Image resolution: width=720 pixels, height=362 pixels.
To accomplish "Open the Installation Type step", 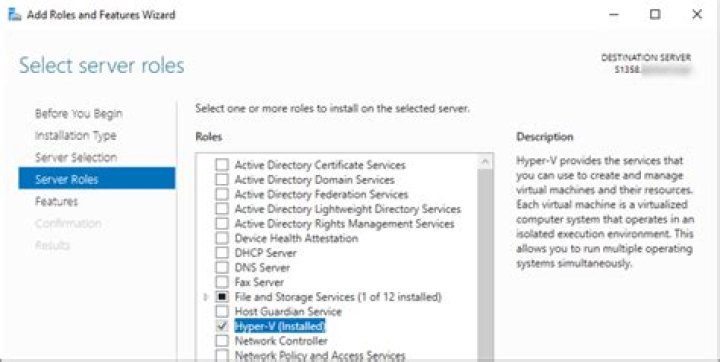I will point(76,136).
